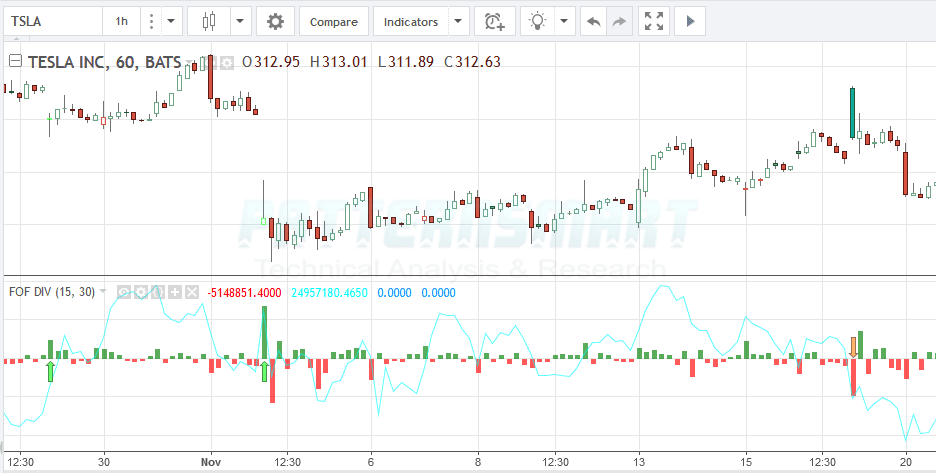Click the close price value C312.63
The height and width of the screenshot is (473, 936).
tap(472, 62)
